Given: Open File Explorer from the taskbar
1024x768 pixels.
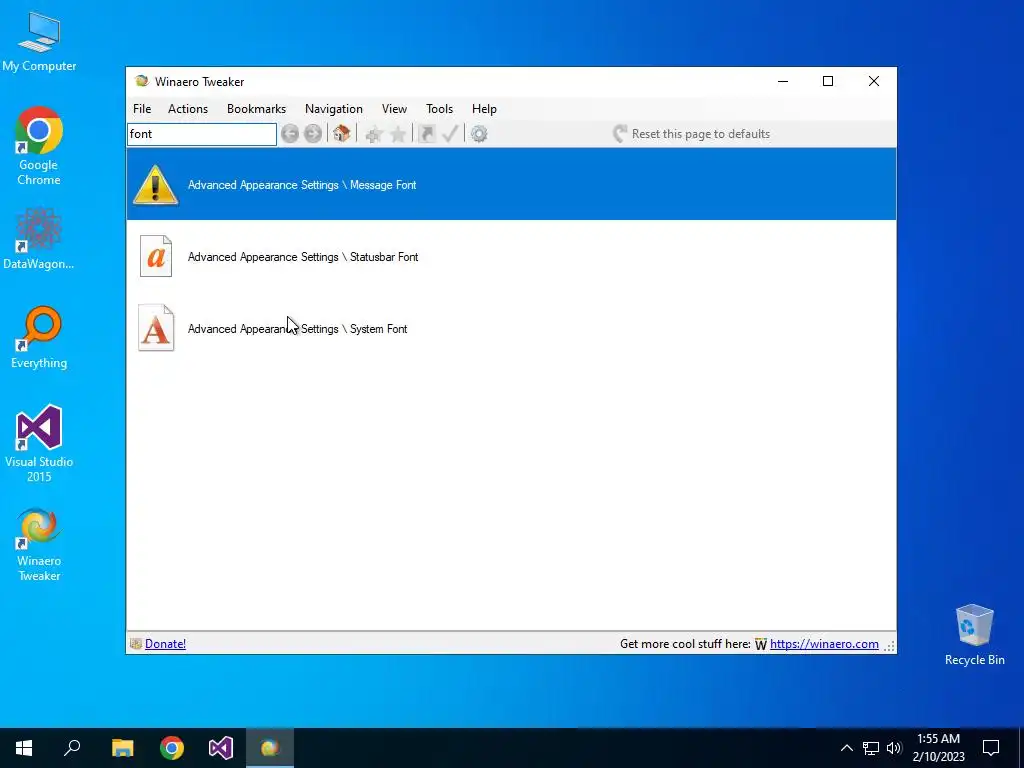Looking at the screenshot, I should click(122, 748).
